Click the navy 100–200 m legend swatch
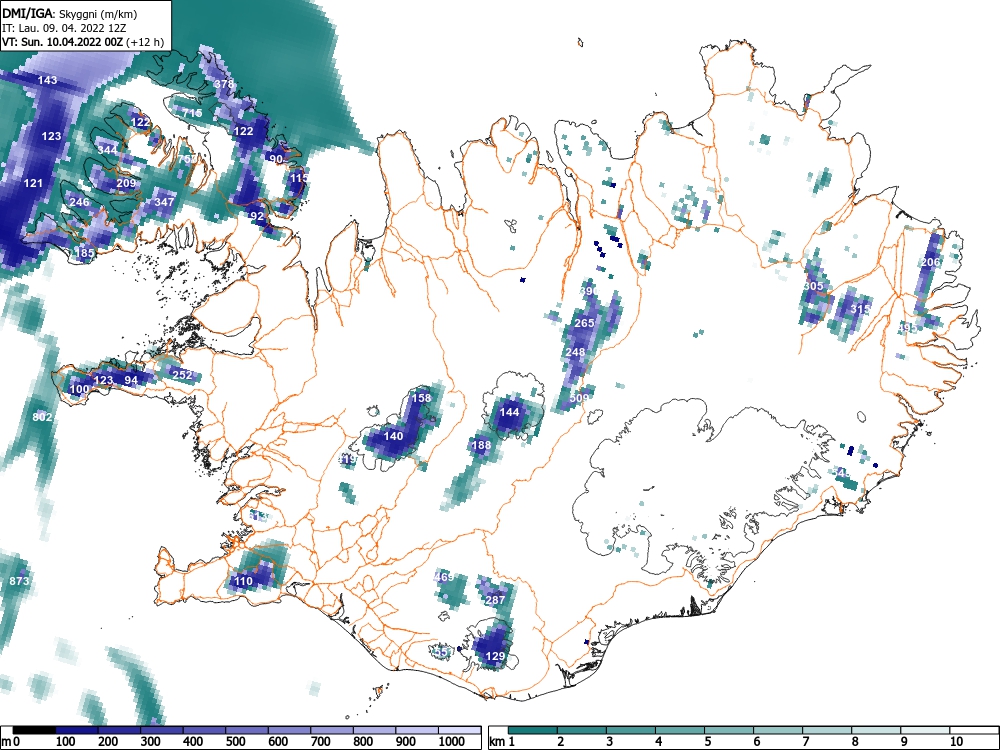Viewport: 1000px width, 750px height. (x=77, y=730)
